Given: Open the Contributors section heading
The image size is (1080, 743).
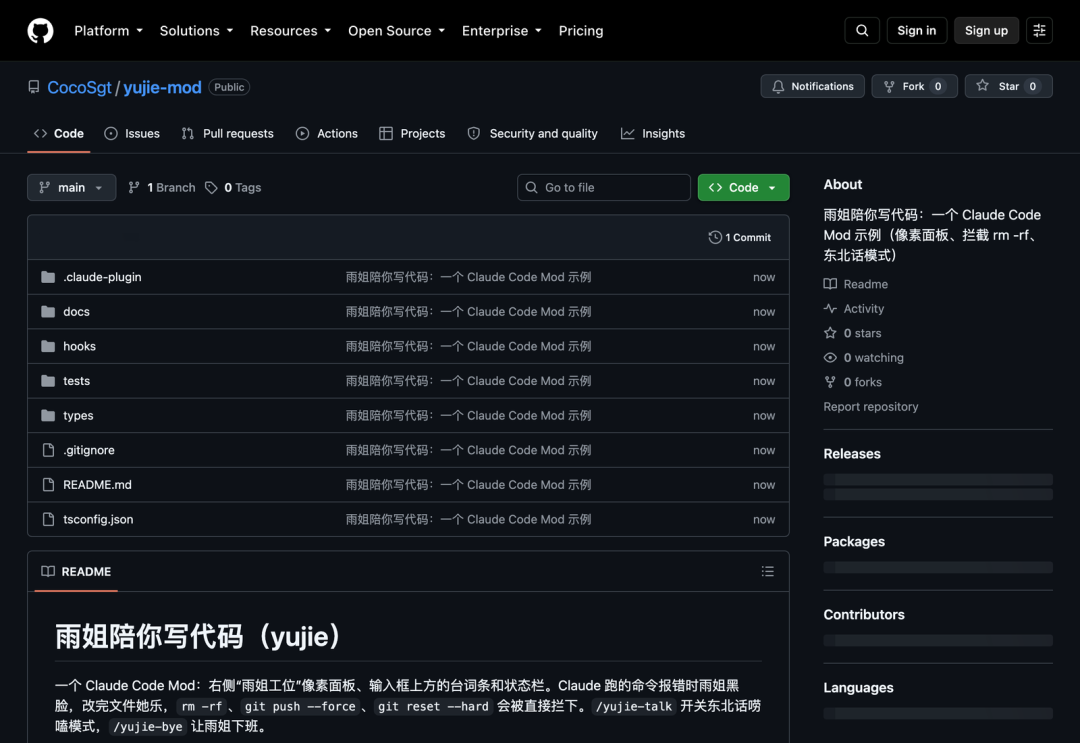Looking at the screenshot, I should pyautogui.click(x=864, y=614).
